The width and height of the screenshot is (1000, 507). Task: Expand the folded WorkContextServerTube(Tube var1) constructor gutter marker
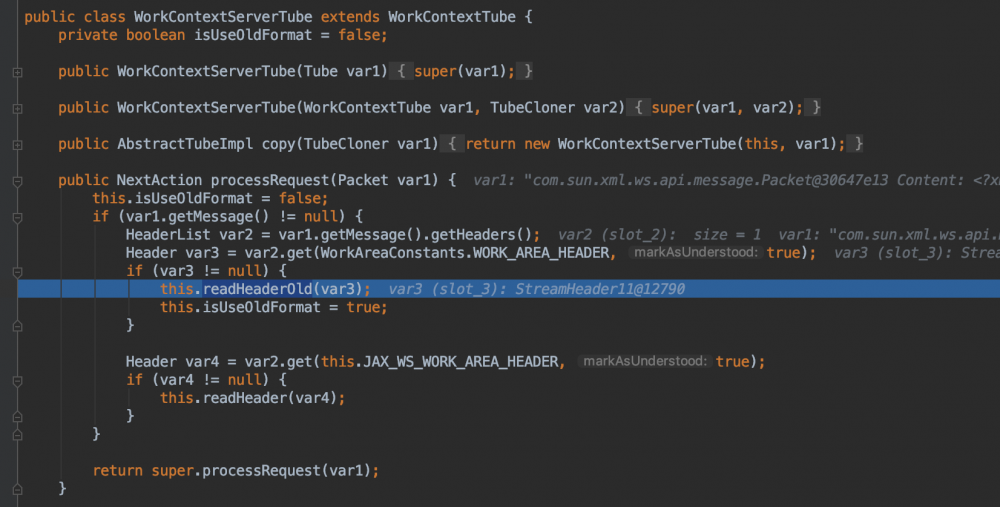coord(17,73)
